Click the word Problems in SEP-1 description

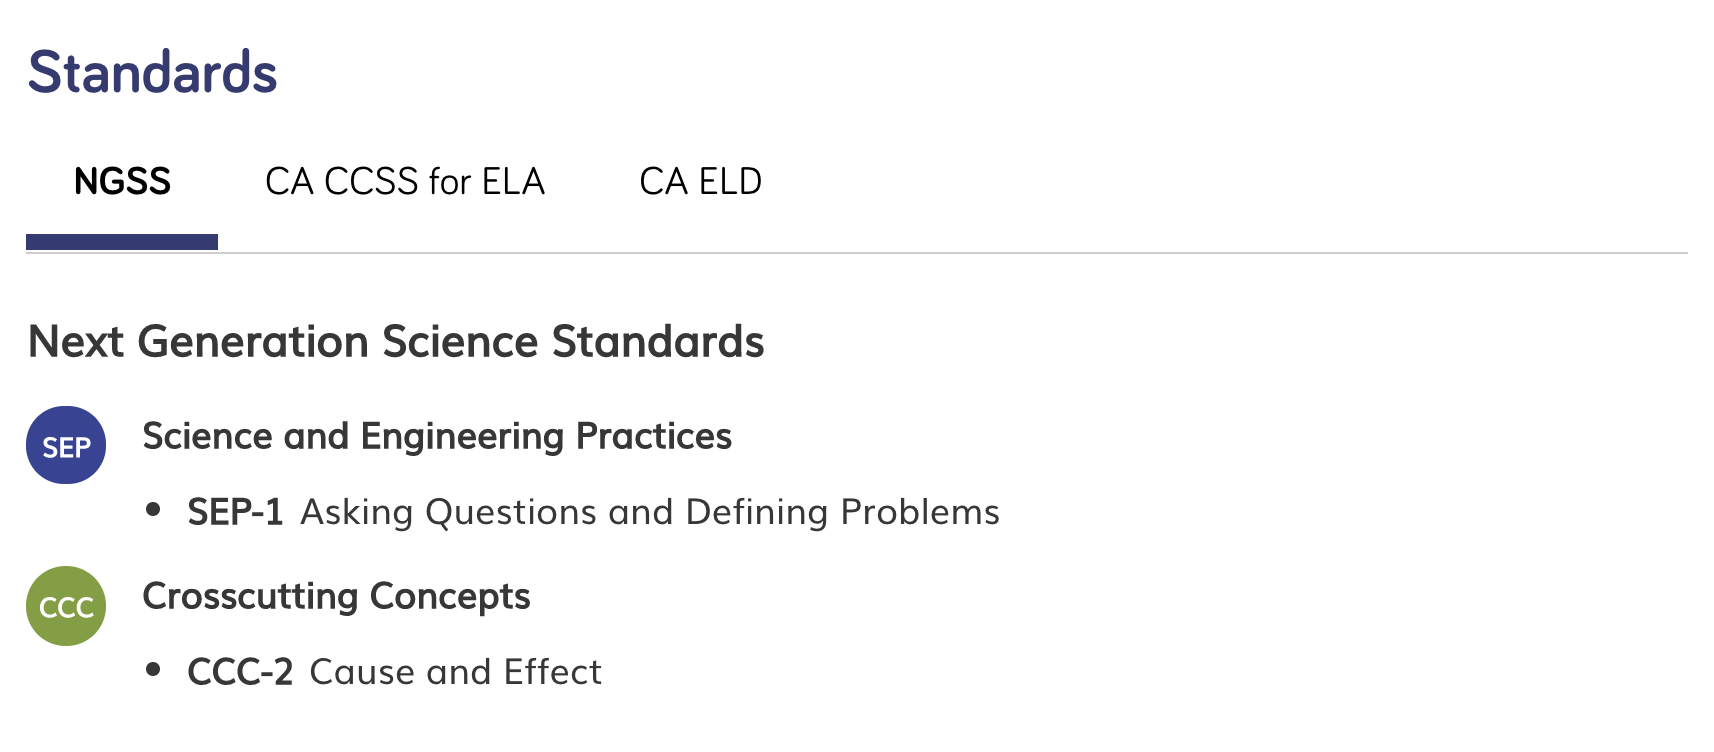tap(920, 512)
